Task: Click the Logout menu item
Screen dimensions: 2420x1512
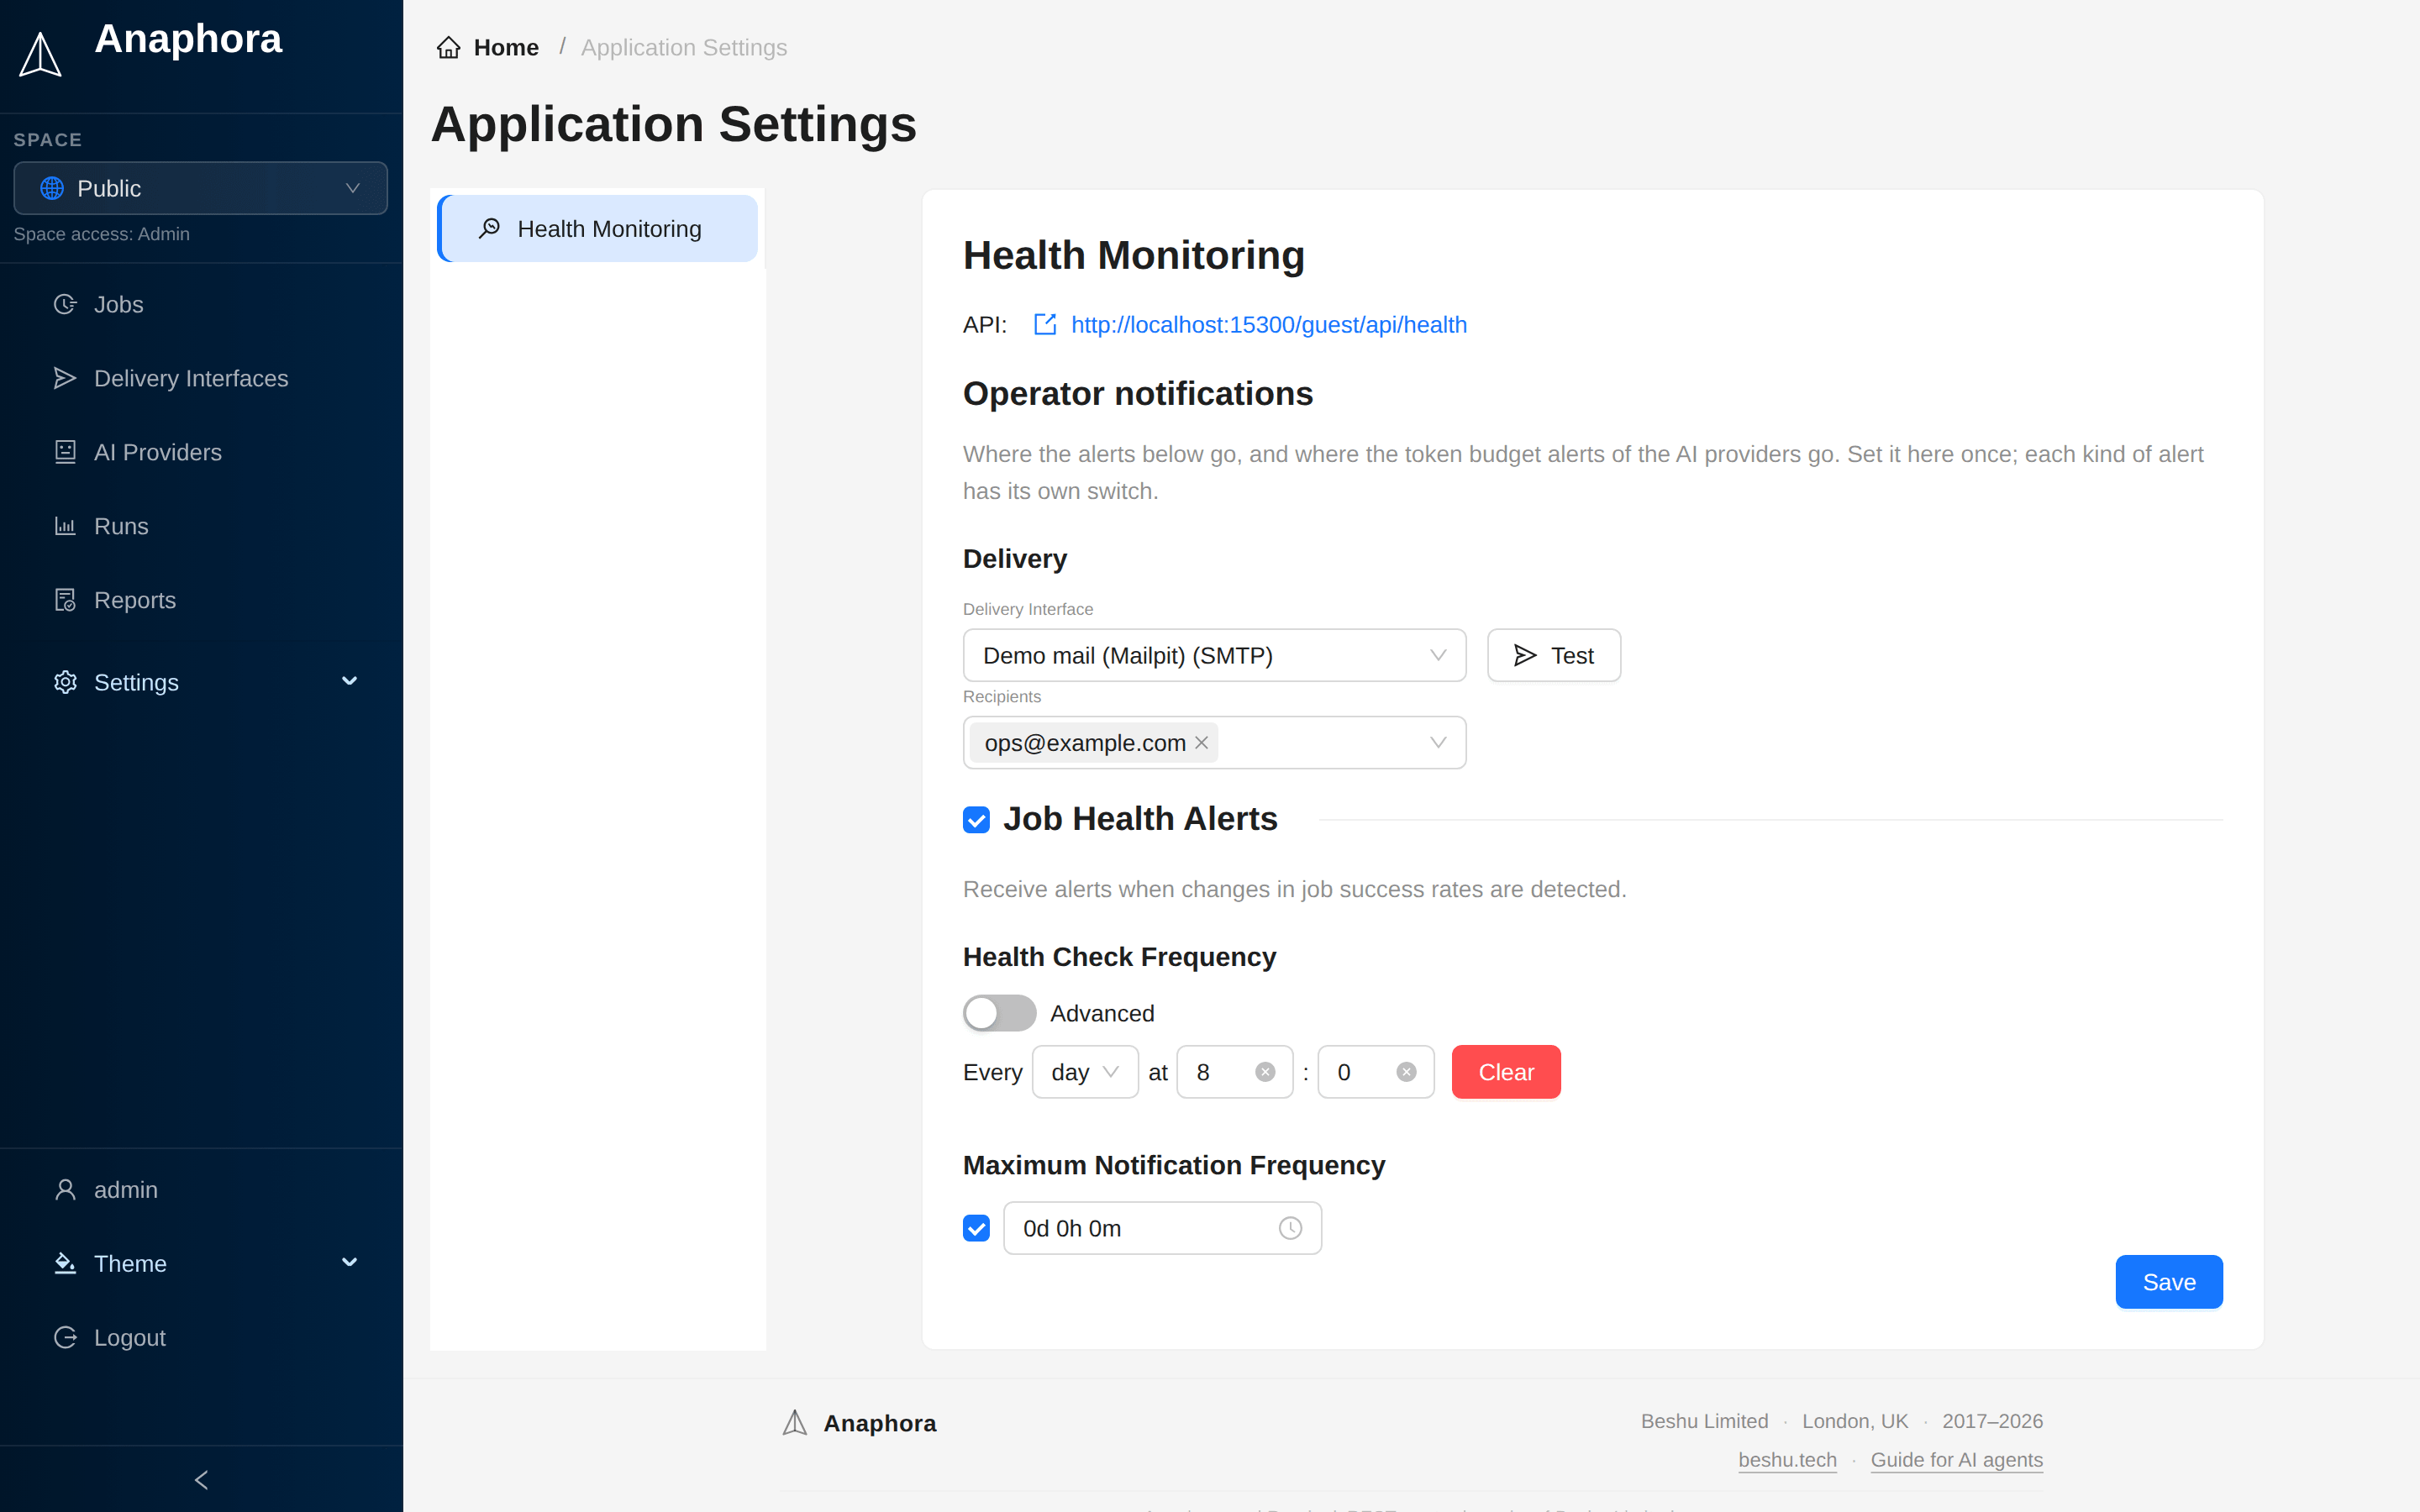Action: [x=201, y=1337]
